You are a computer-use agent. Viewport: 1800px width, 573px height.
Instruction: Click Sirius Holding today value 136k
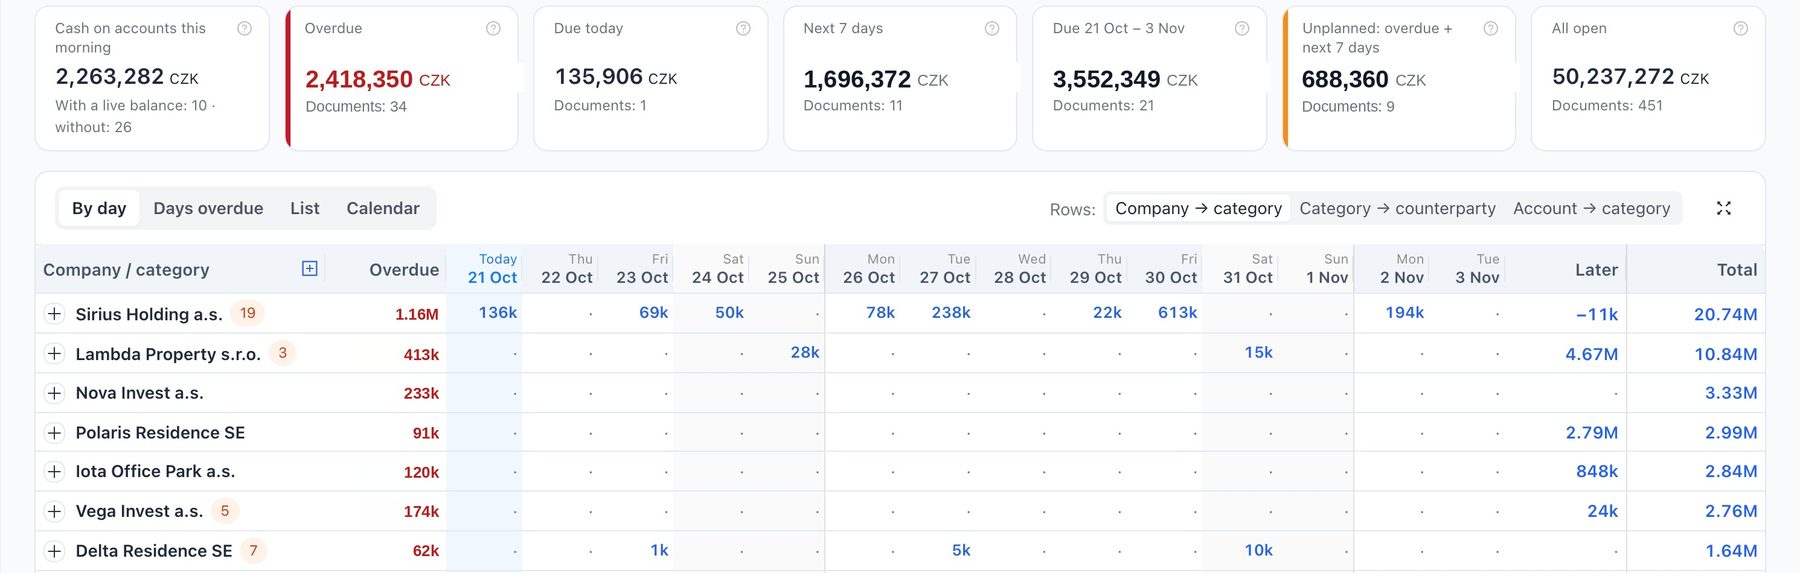coord(498,313)
